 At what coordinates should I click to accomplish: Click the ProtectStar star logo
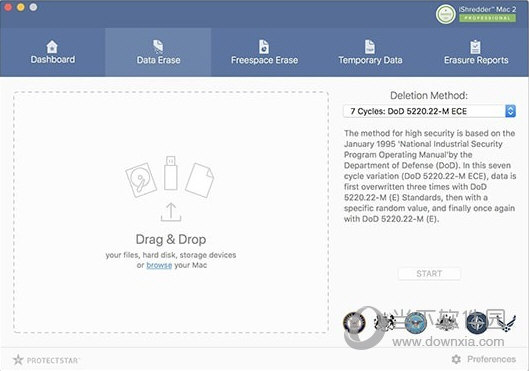click(18, 360)
